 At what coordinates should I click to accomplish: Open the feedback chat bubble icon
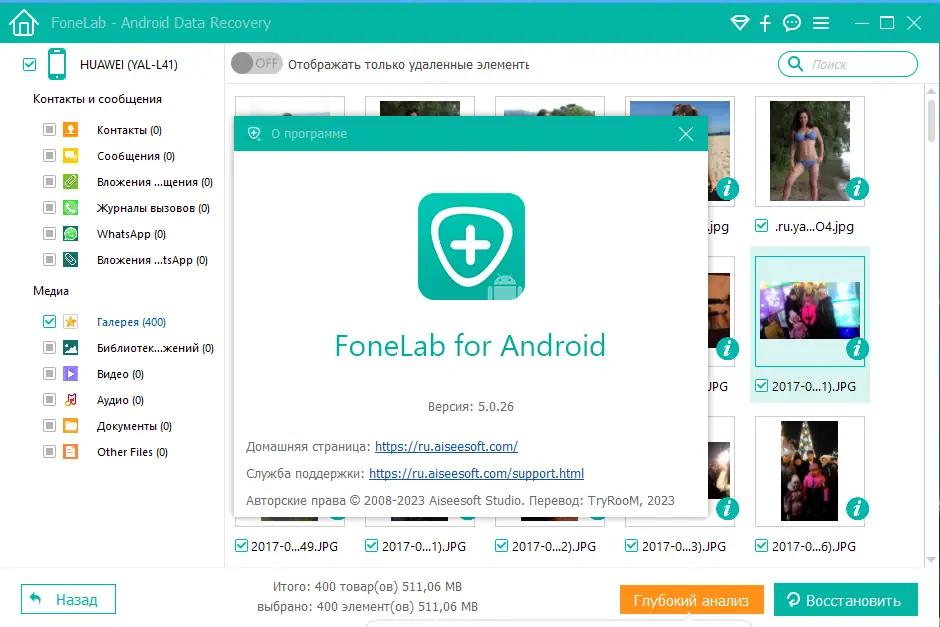792,23
